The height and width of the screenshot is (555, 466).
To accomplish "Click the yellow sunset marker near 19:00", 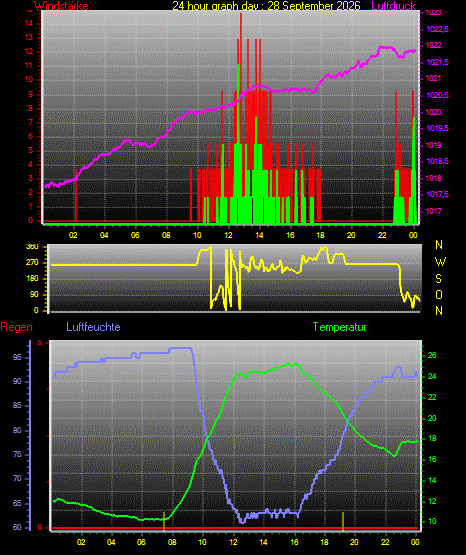I will (x=343, y=521).
